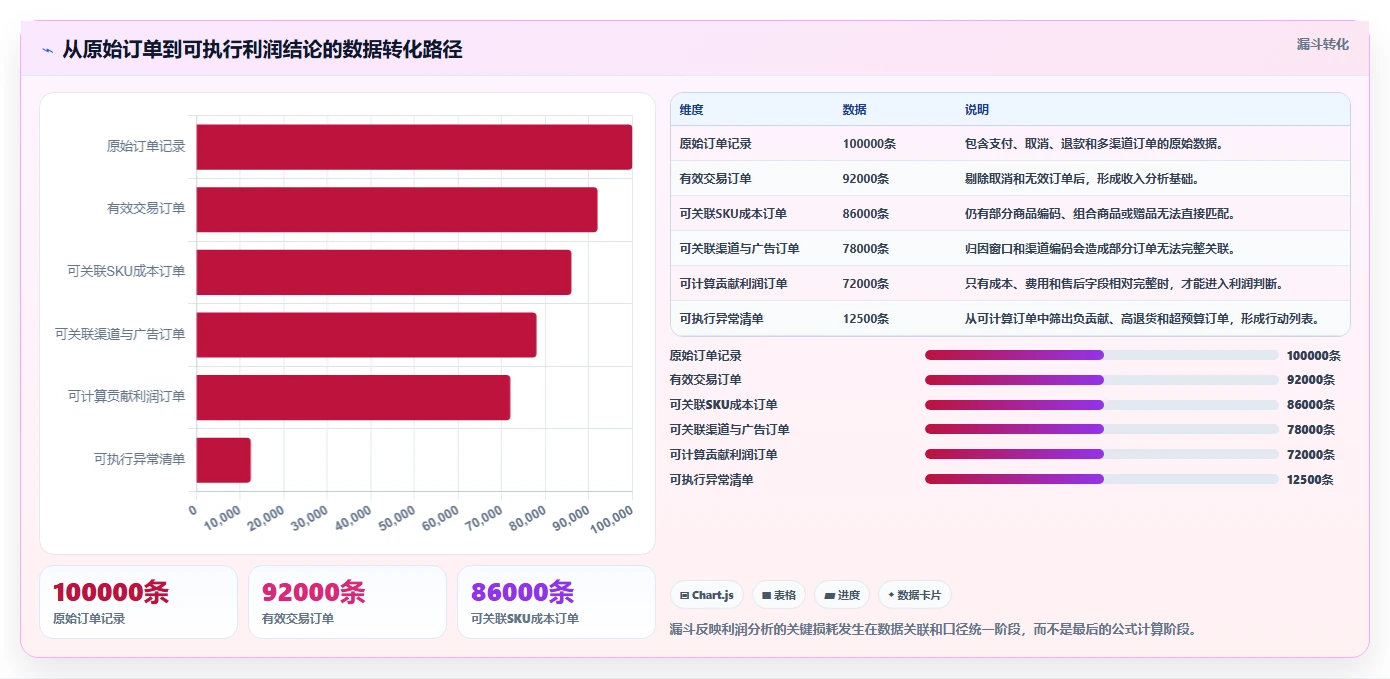
Task: Click the 可关联SKU成本订单 progress bar
Action: pos(1102,405)
